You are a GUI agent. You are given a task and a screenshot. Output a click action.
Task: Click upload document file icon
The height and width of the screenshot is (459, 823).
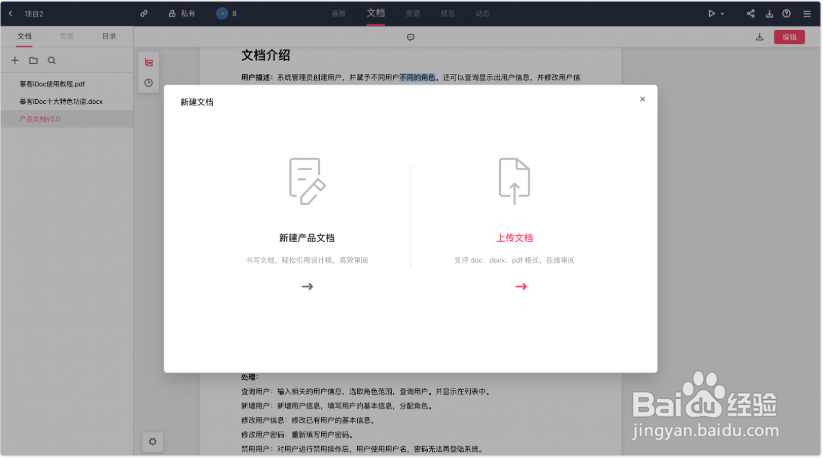(514, 181)
